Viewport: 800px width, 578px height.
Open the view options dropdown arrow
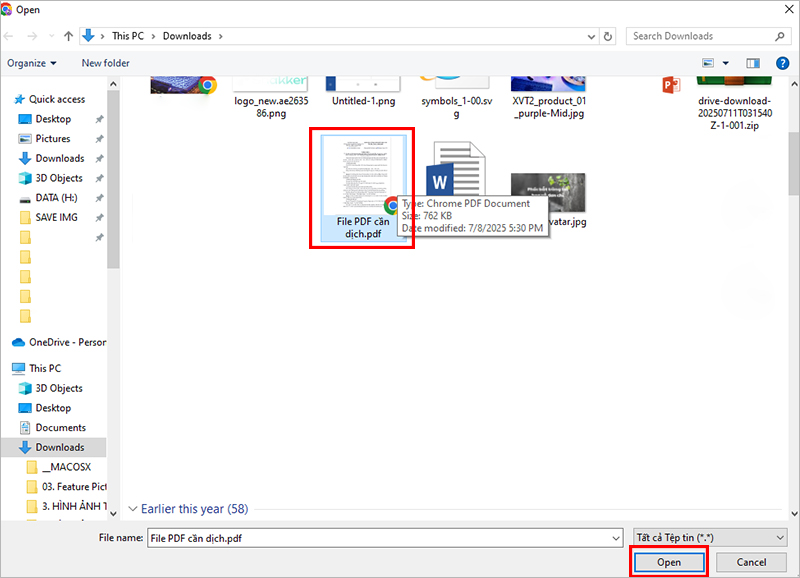726,63
